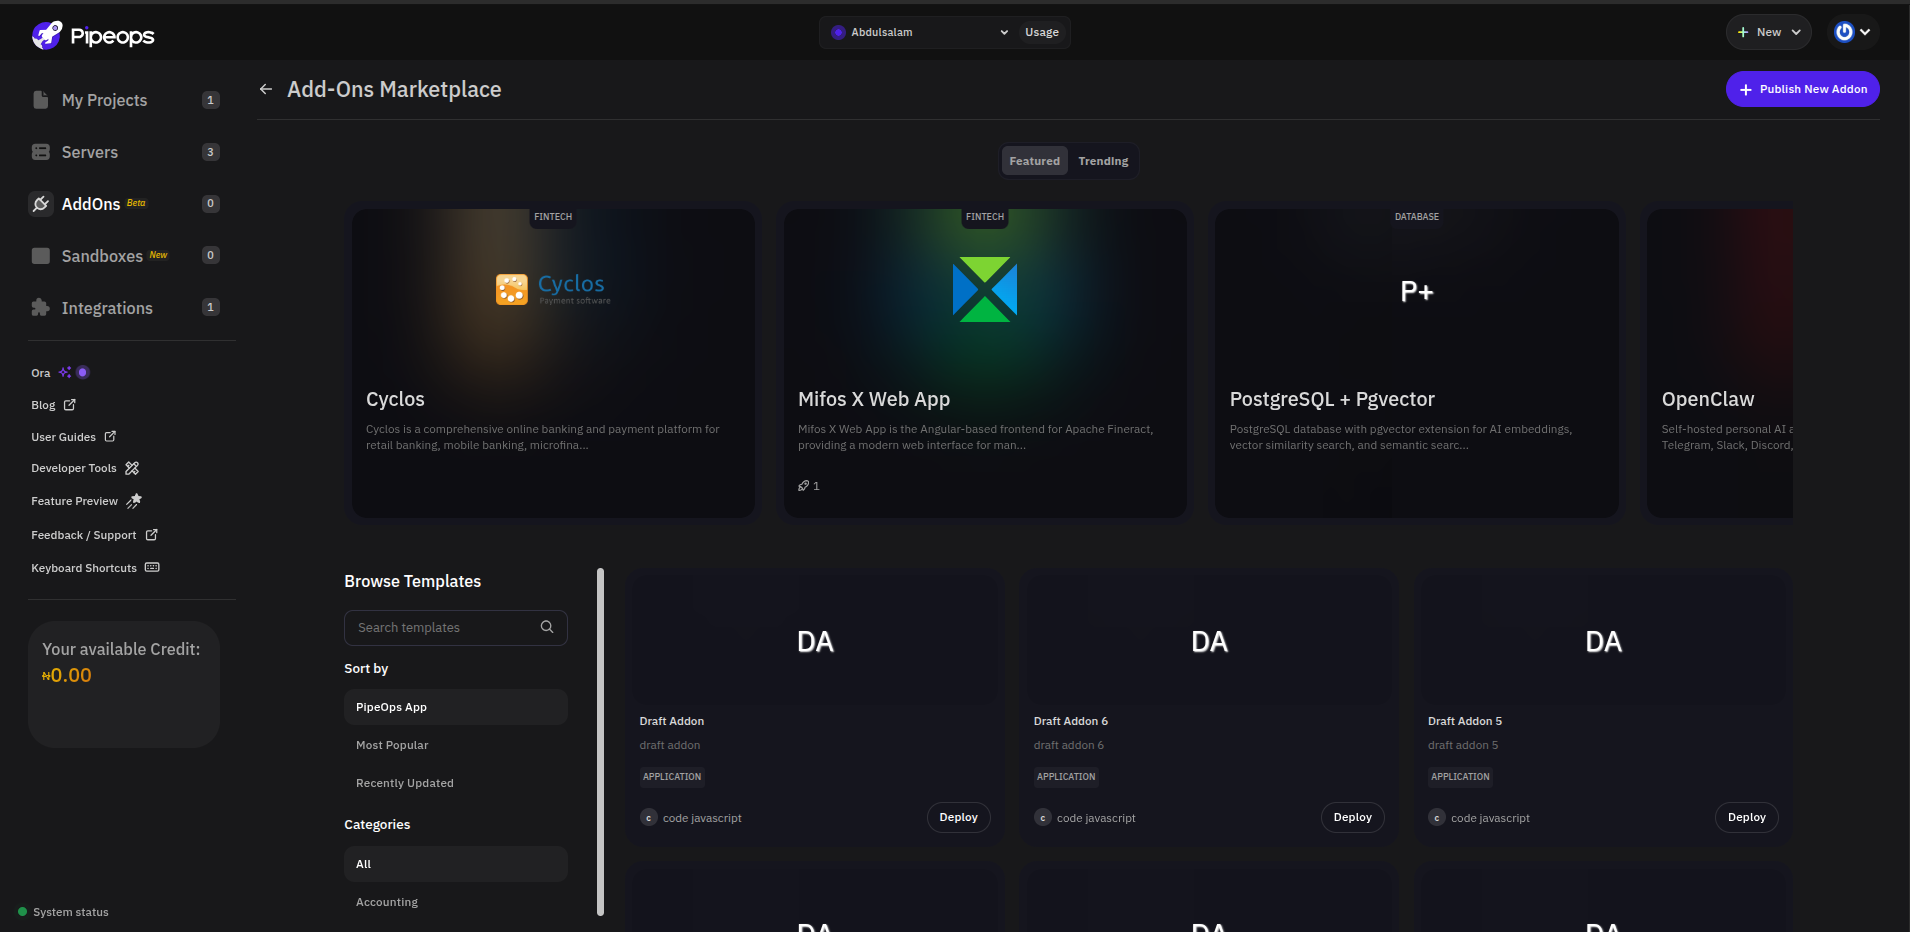Open the Developer Tools link
The width and height of the screenshot is (1910, 932).
tap(85, 468)
